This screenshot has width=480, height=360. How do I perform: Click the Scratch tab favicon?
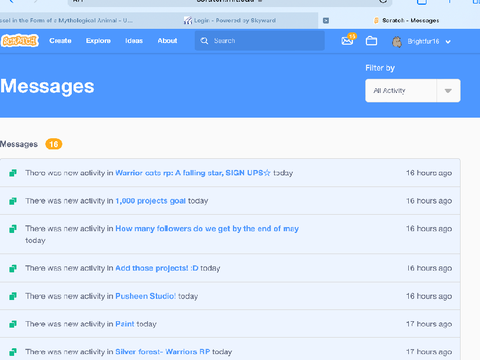click(x=376, y=20)
